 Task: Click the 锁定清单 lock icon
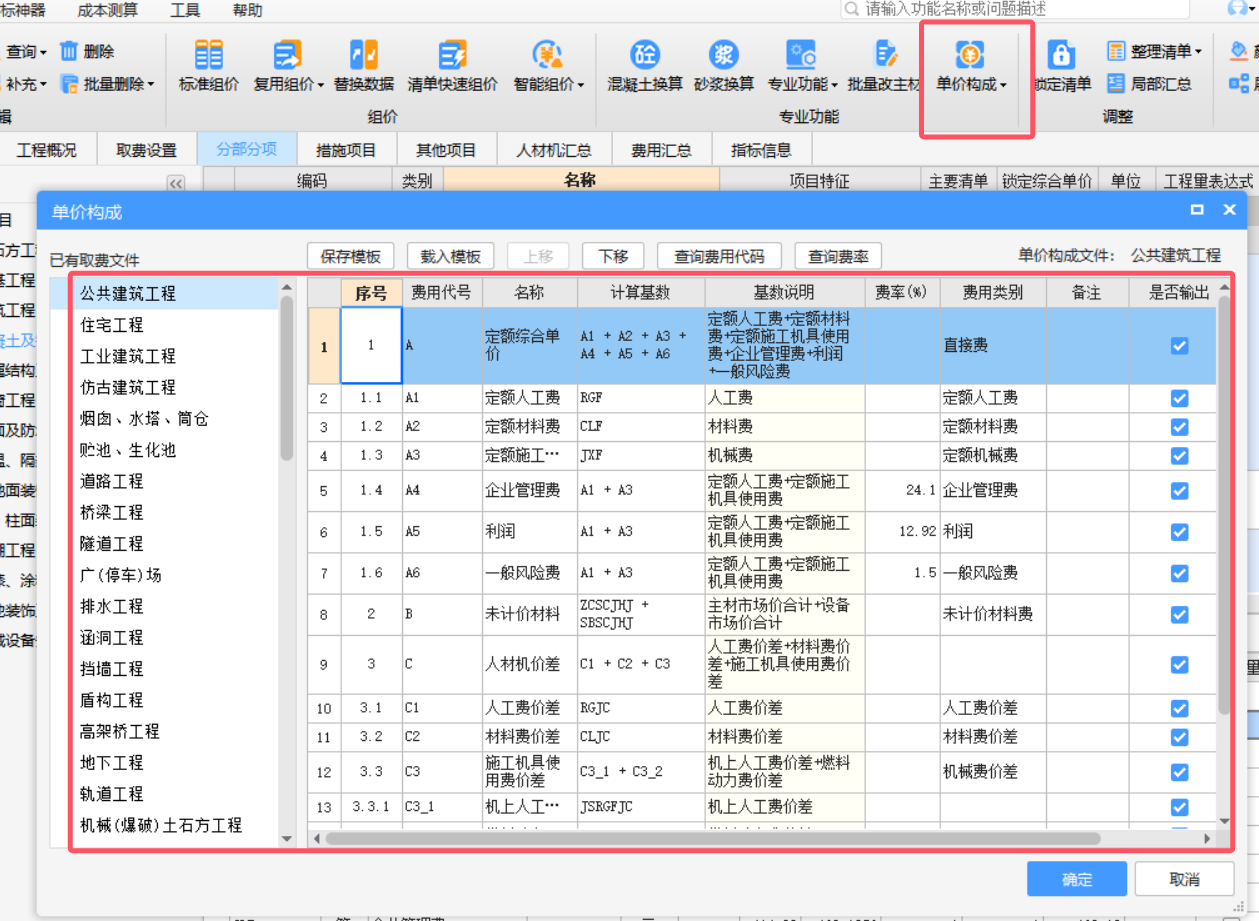1061,54
